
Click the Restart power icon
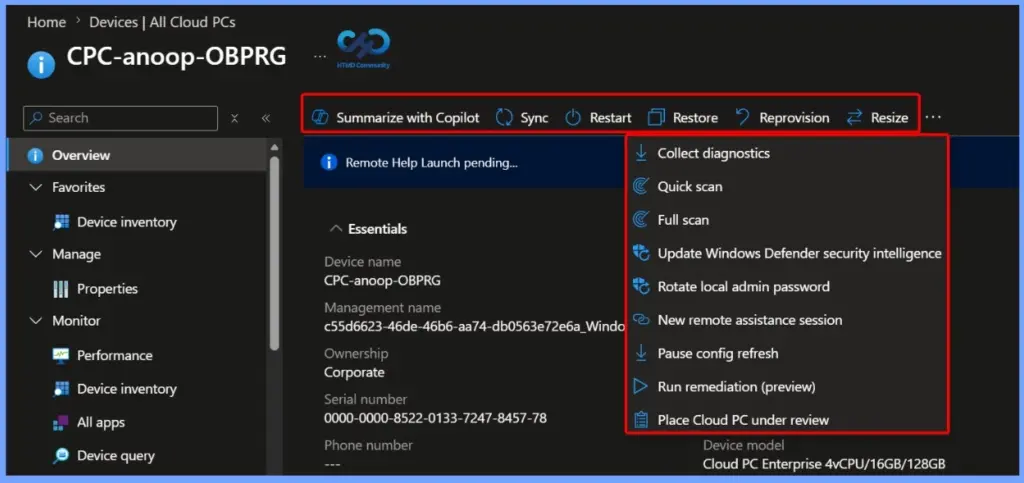click(x=573, y=118)
